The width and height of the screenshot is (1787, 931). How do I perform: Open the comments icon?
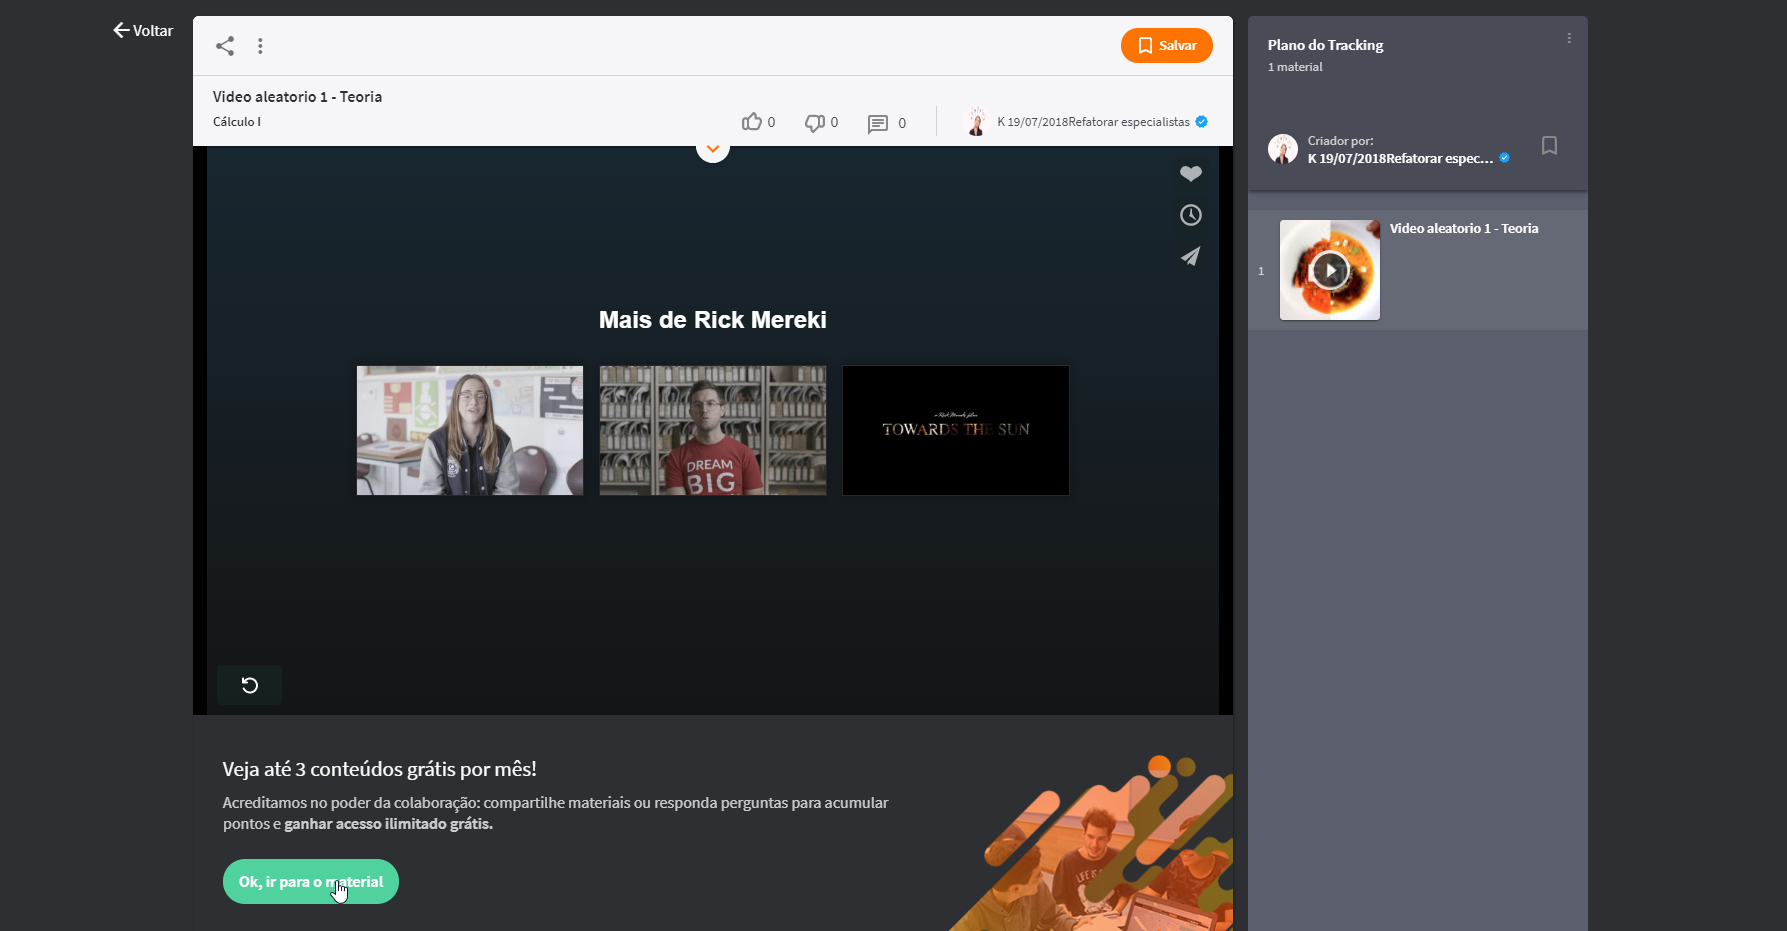(878, 123)
